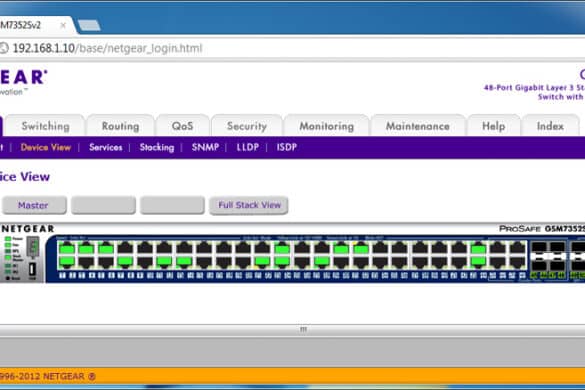This screenshot has width=585, height=390.
Task: Click the third green port in the bottom row
Action: point(164,262)
